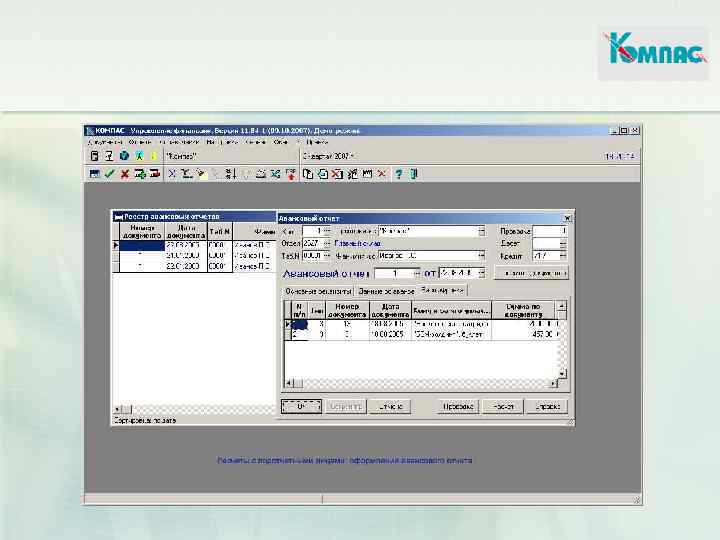Image resolution: width=720 pixels, height=540 pixels.
Task: Open the picker beside the Дебет field
Action: click(563, 243)
